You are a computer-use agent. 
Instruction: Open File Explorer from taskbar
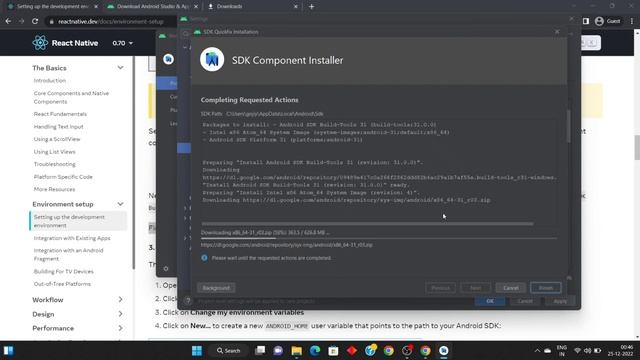click(297, 351)
